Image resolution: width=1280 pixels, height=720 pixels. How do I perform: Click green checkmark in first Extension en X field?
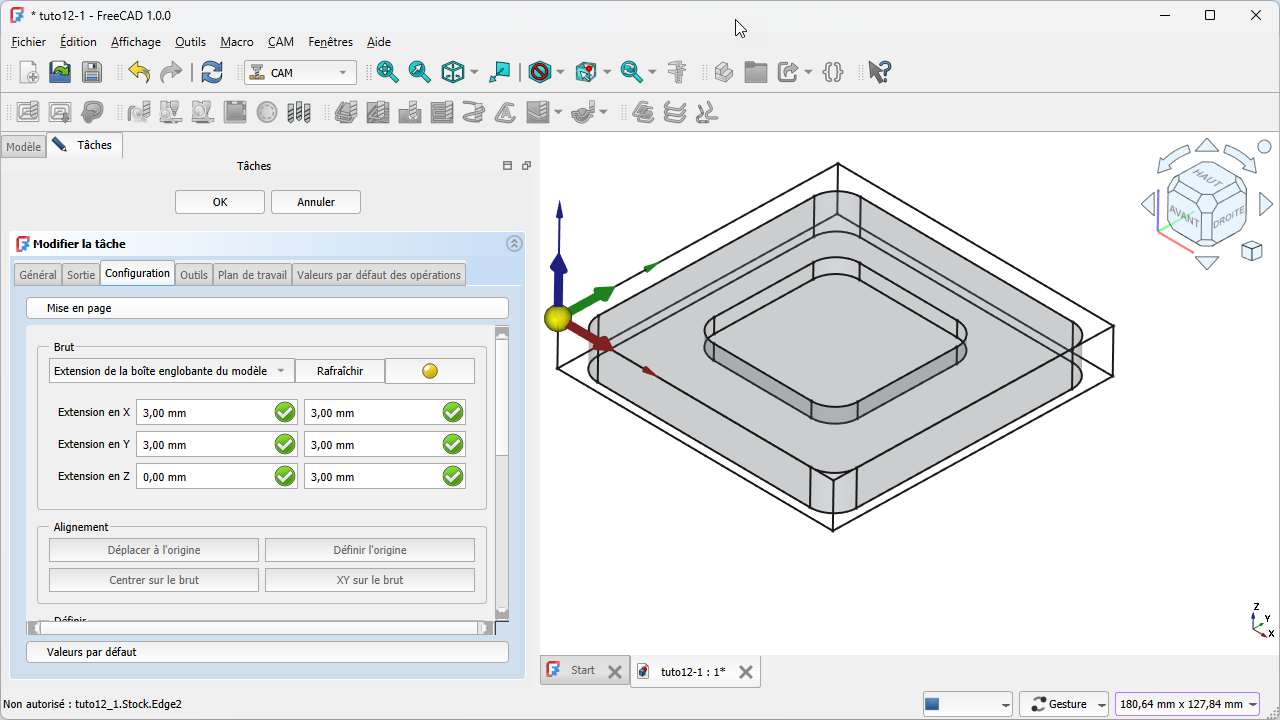click(x=285, y=412)
